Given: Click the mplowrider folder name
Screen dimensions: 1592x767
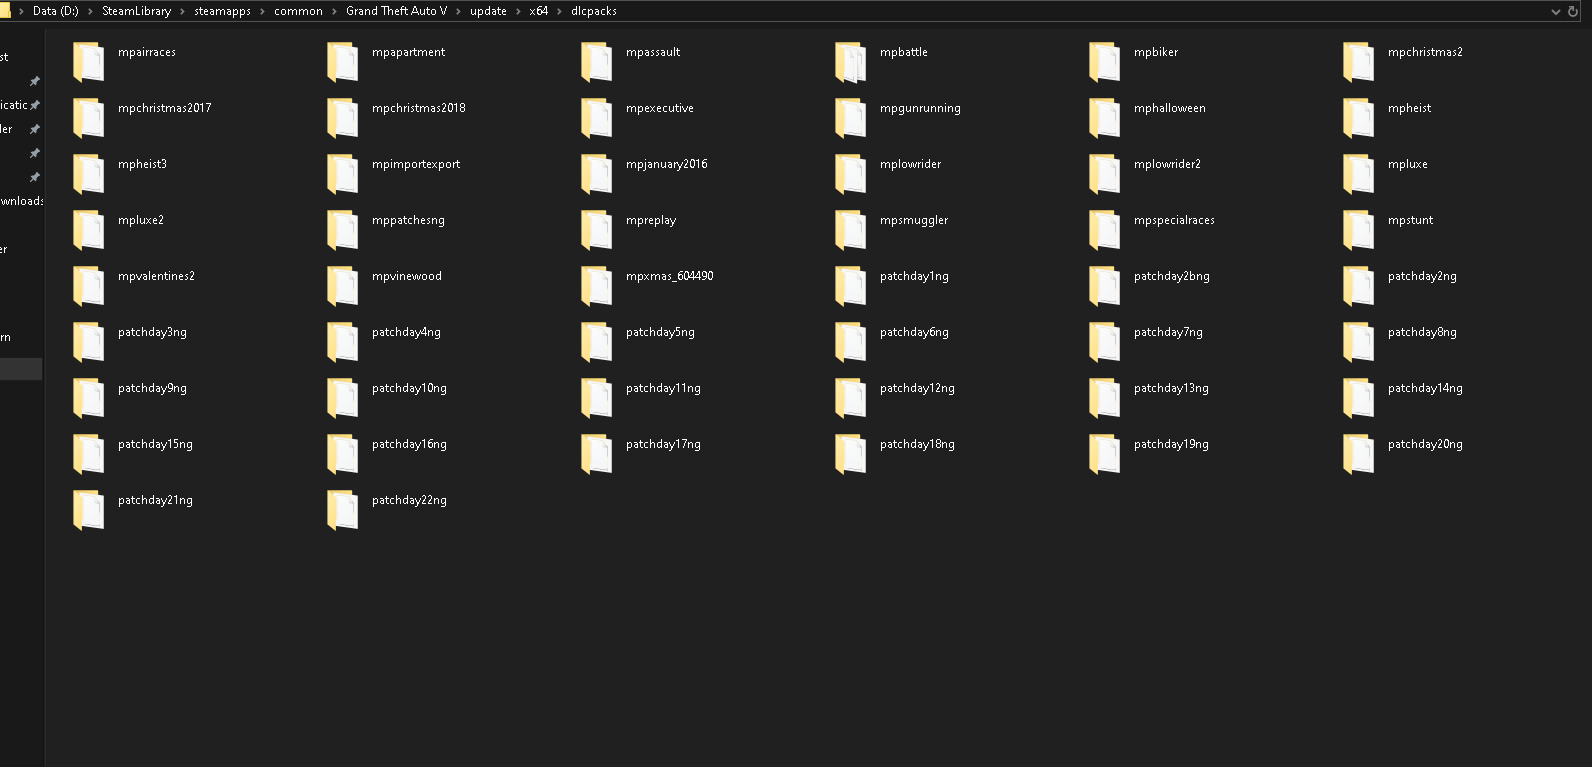Looking at the screenshot, I should [910, 164].
